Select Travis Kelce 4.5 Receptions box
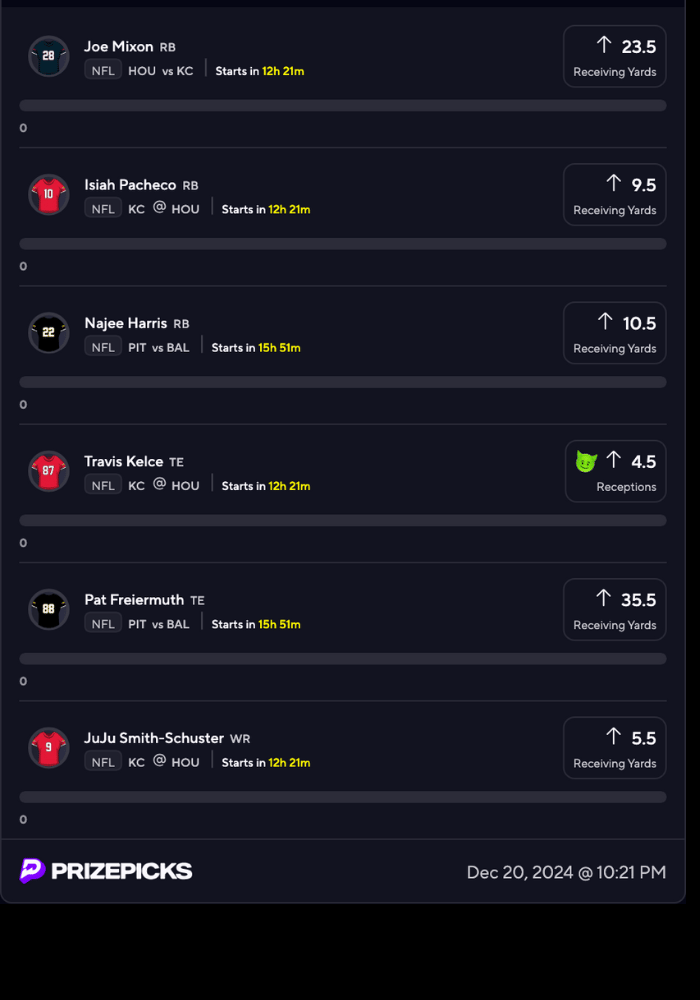This screenshot has width=700, height=1000. (614, 471)
